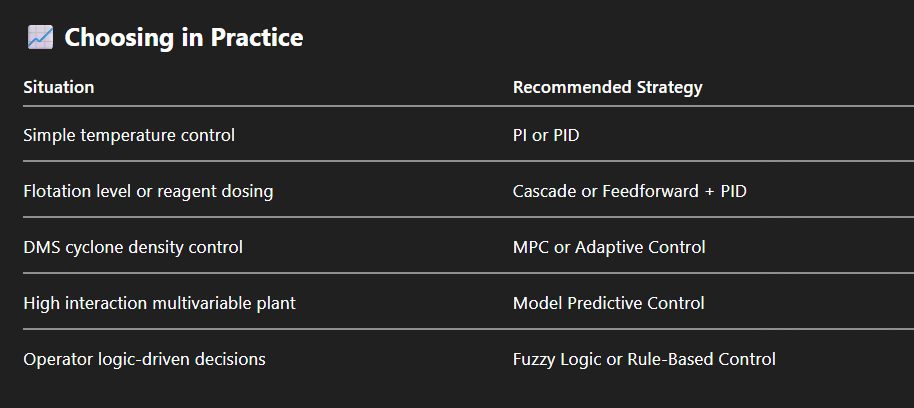The height and width of the screenshot is (408, 914).
Task: Select the "Simple temperature control" cell
Action: click(129, 134)
